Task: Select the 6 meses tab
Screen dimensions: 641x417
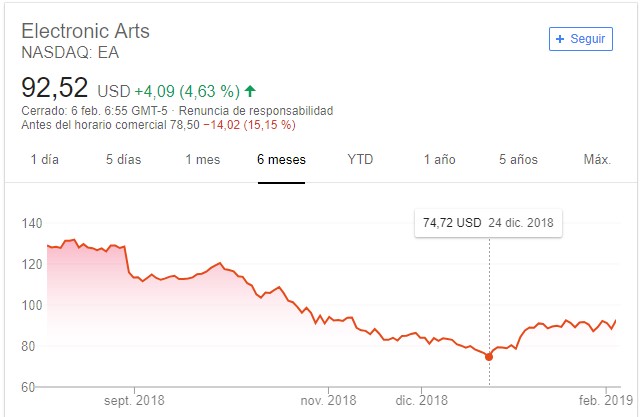Action: pyautogui.click(x=281, y=160)
